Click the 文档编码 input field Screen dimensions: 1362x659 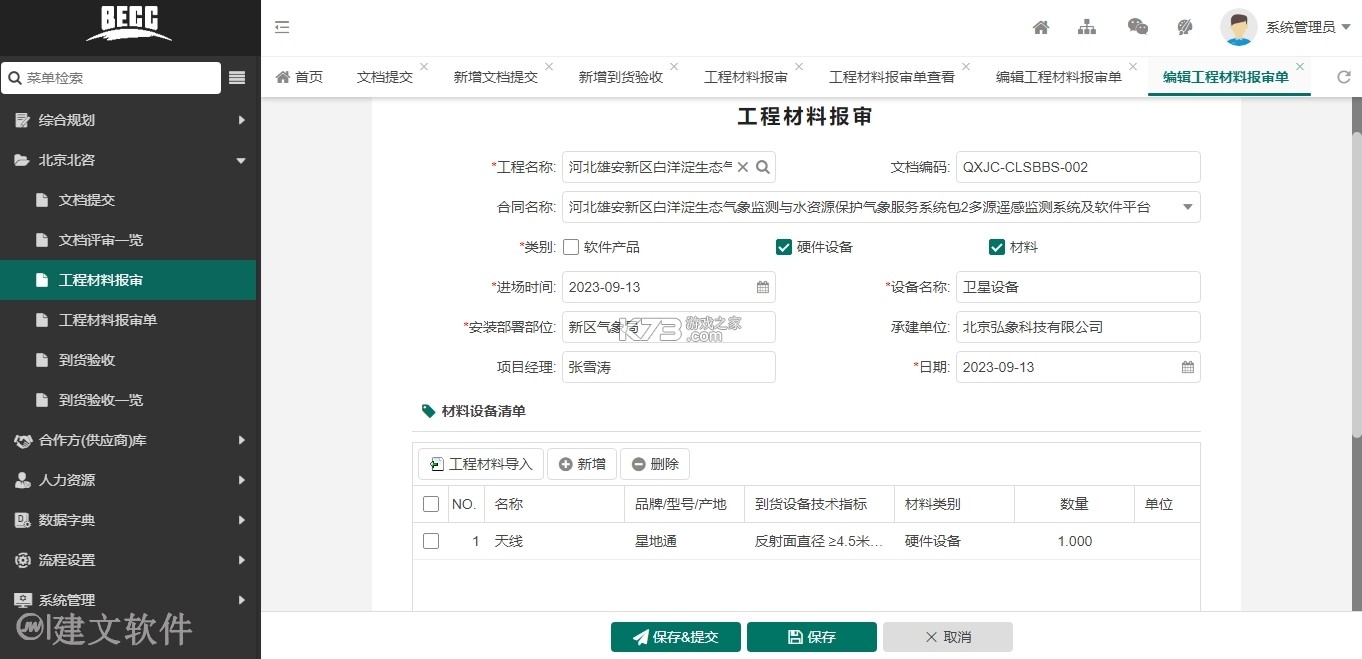pyautogui.click(x=1078, y=167)
